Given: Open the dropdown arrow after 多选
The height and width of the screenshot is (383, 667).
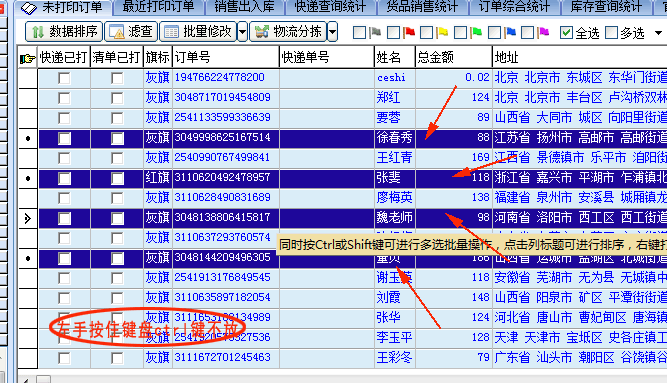Looking at the screenshot, I should click(658, 33).
